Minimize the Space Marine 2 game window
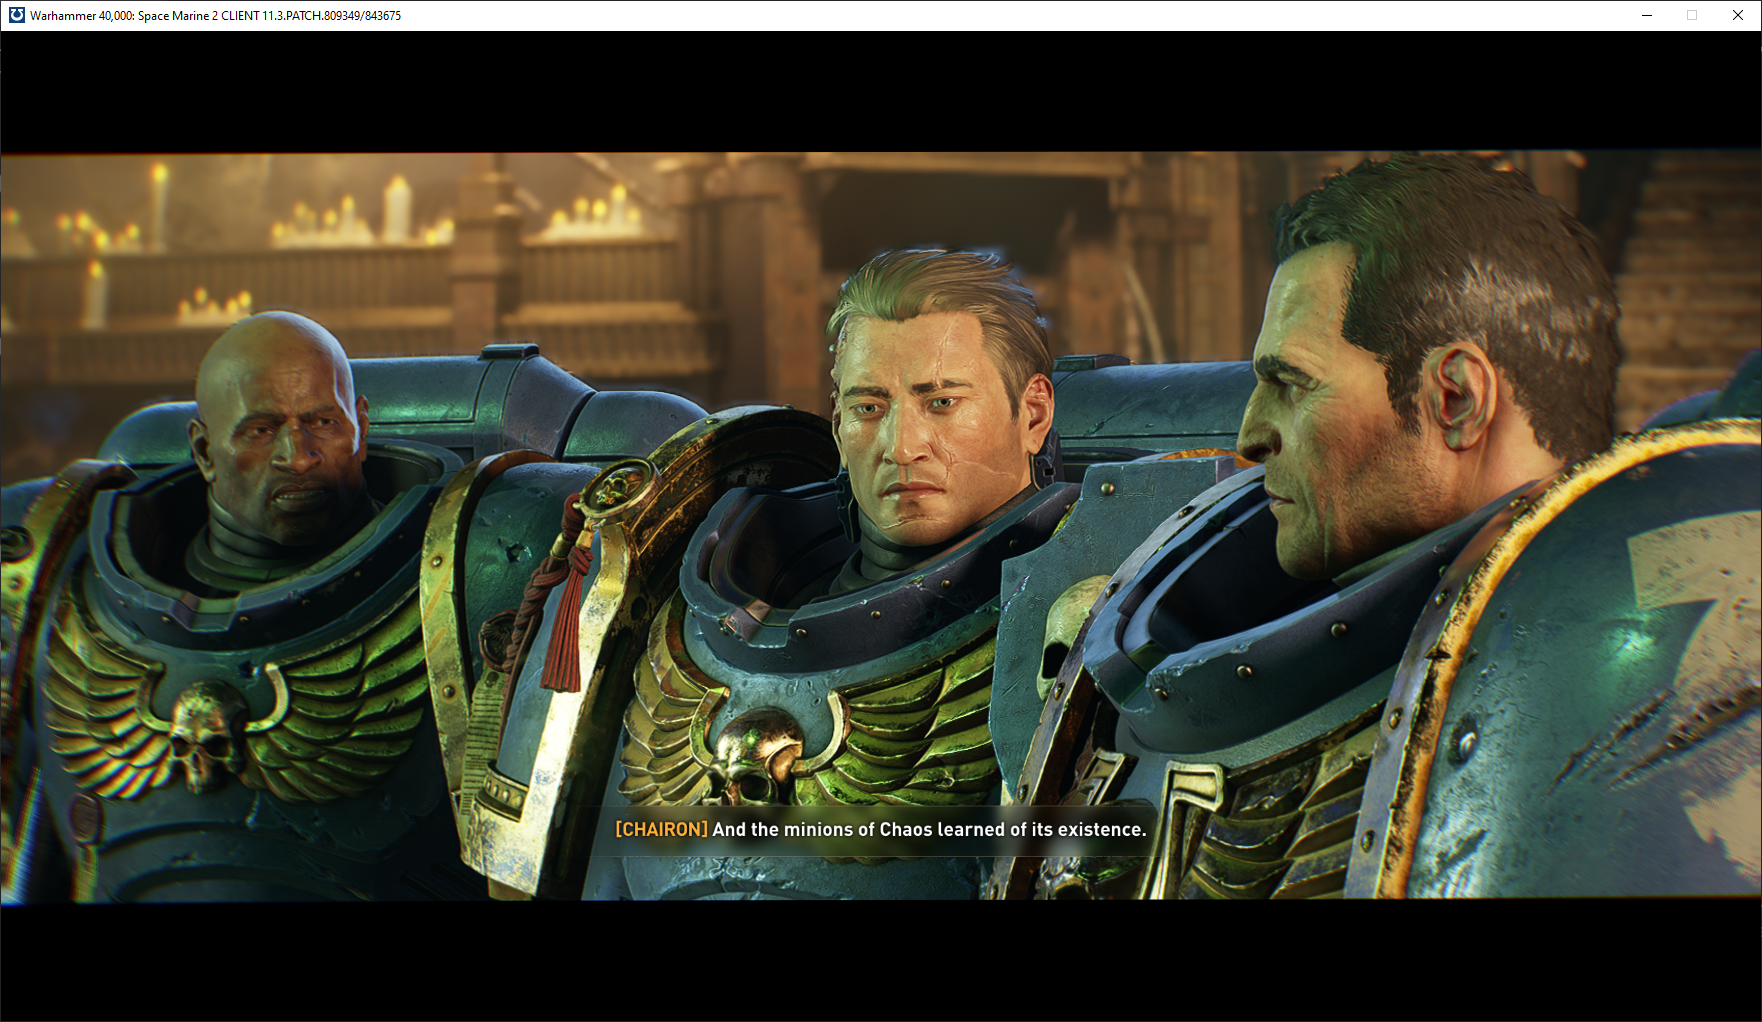Image resolution: width=1762 pixels, height=1022 pixels. 1647,15
